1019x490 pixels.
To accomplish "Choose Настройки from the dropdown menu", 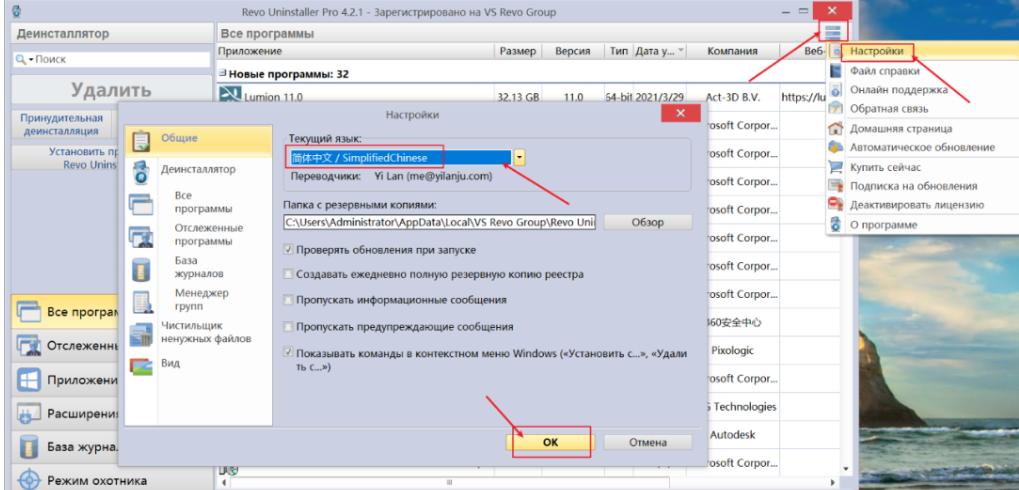I will (x=877, y=51).
